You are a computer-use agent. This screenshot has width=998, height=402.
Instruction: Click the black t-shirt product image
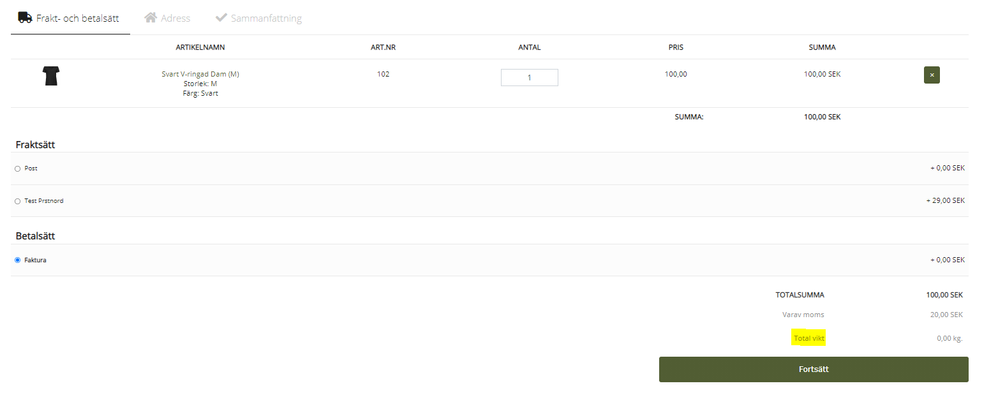[x=51, y=76]
